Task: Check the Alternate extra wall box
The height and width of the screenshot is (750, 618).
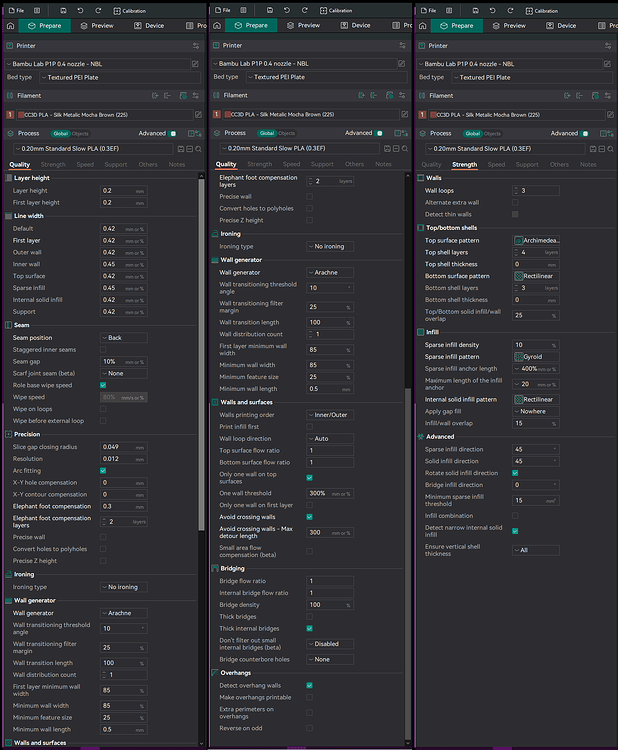Action: pos(515,202)
